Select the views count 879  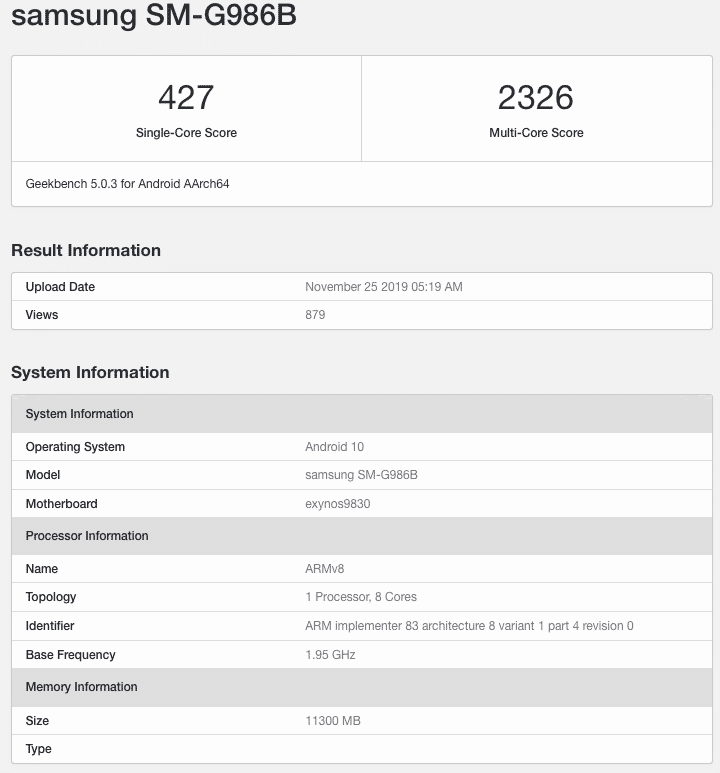point(315,315)
